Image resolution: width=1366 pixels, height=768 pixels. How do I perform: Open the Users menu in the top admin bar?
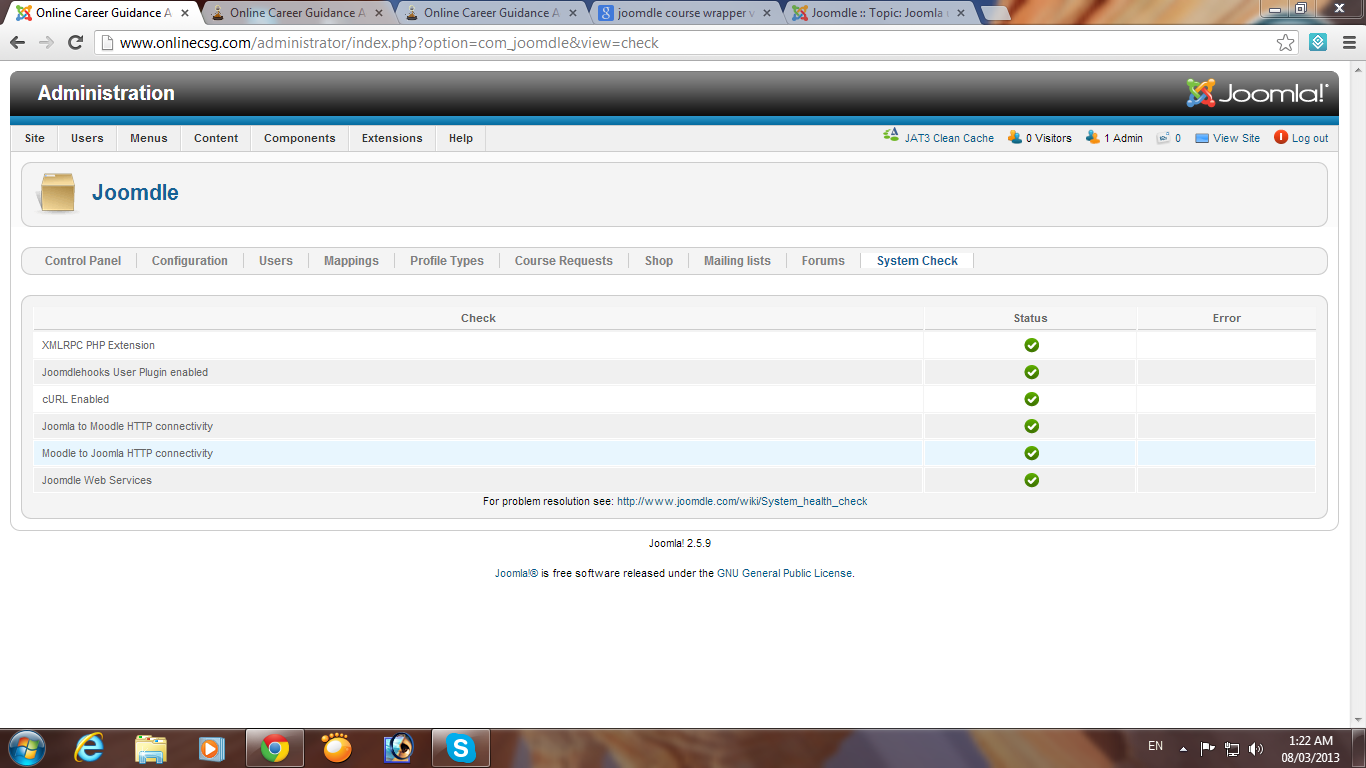pyautogui.click(x=87, y=138)
